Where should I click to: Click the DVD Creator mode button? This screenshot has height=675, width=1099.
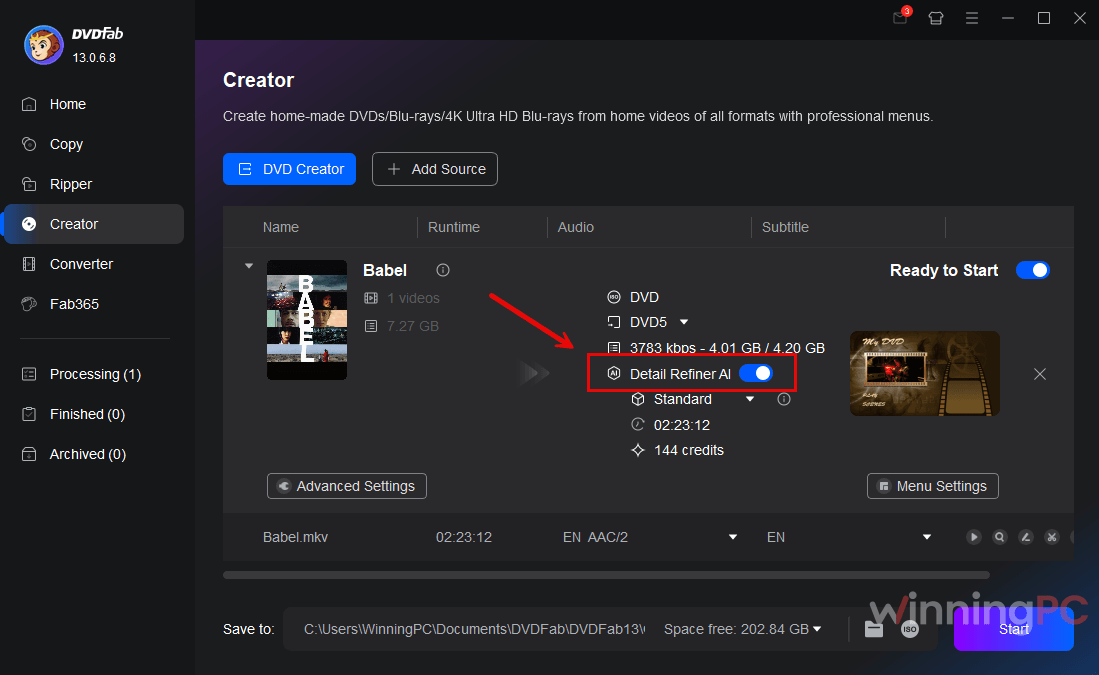(x=289, y=169)
